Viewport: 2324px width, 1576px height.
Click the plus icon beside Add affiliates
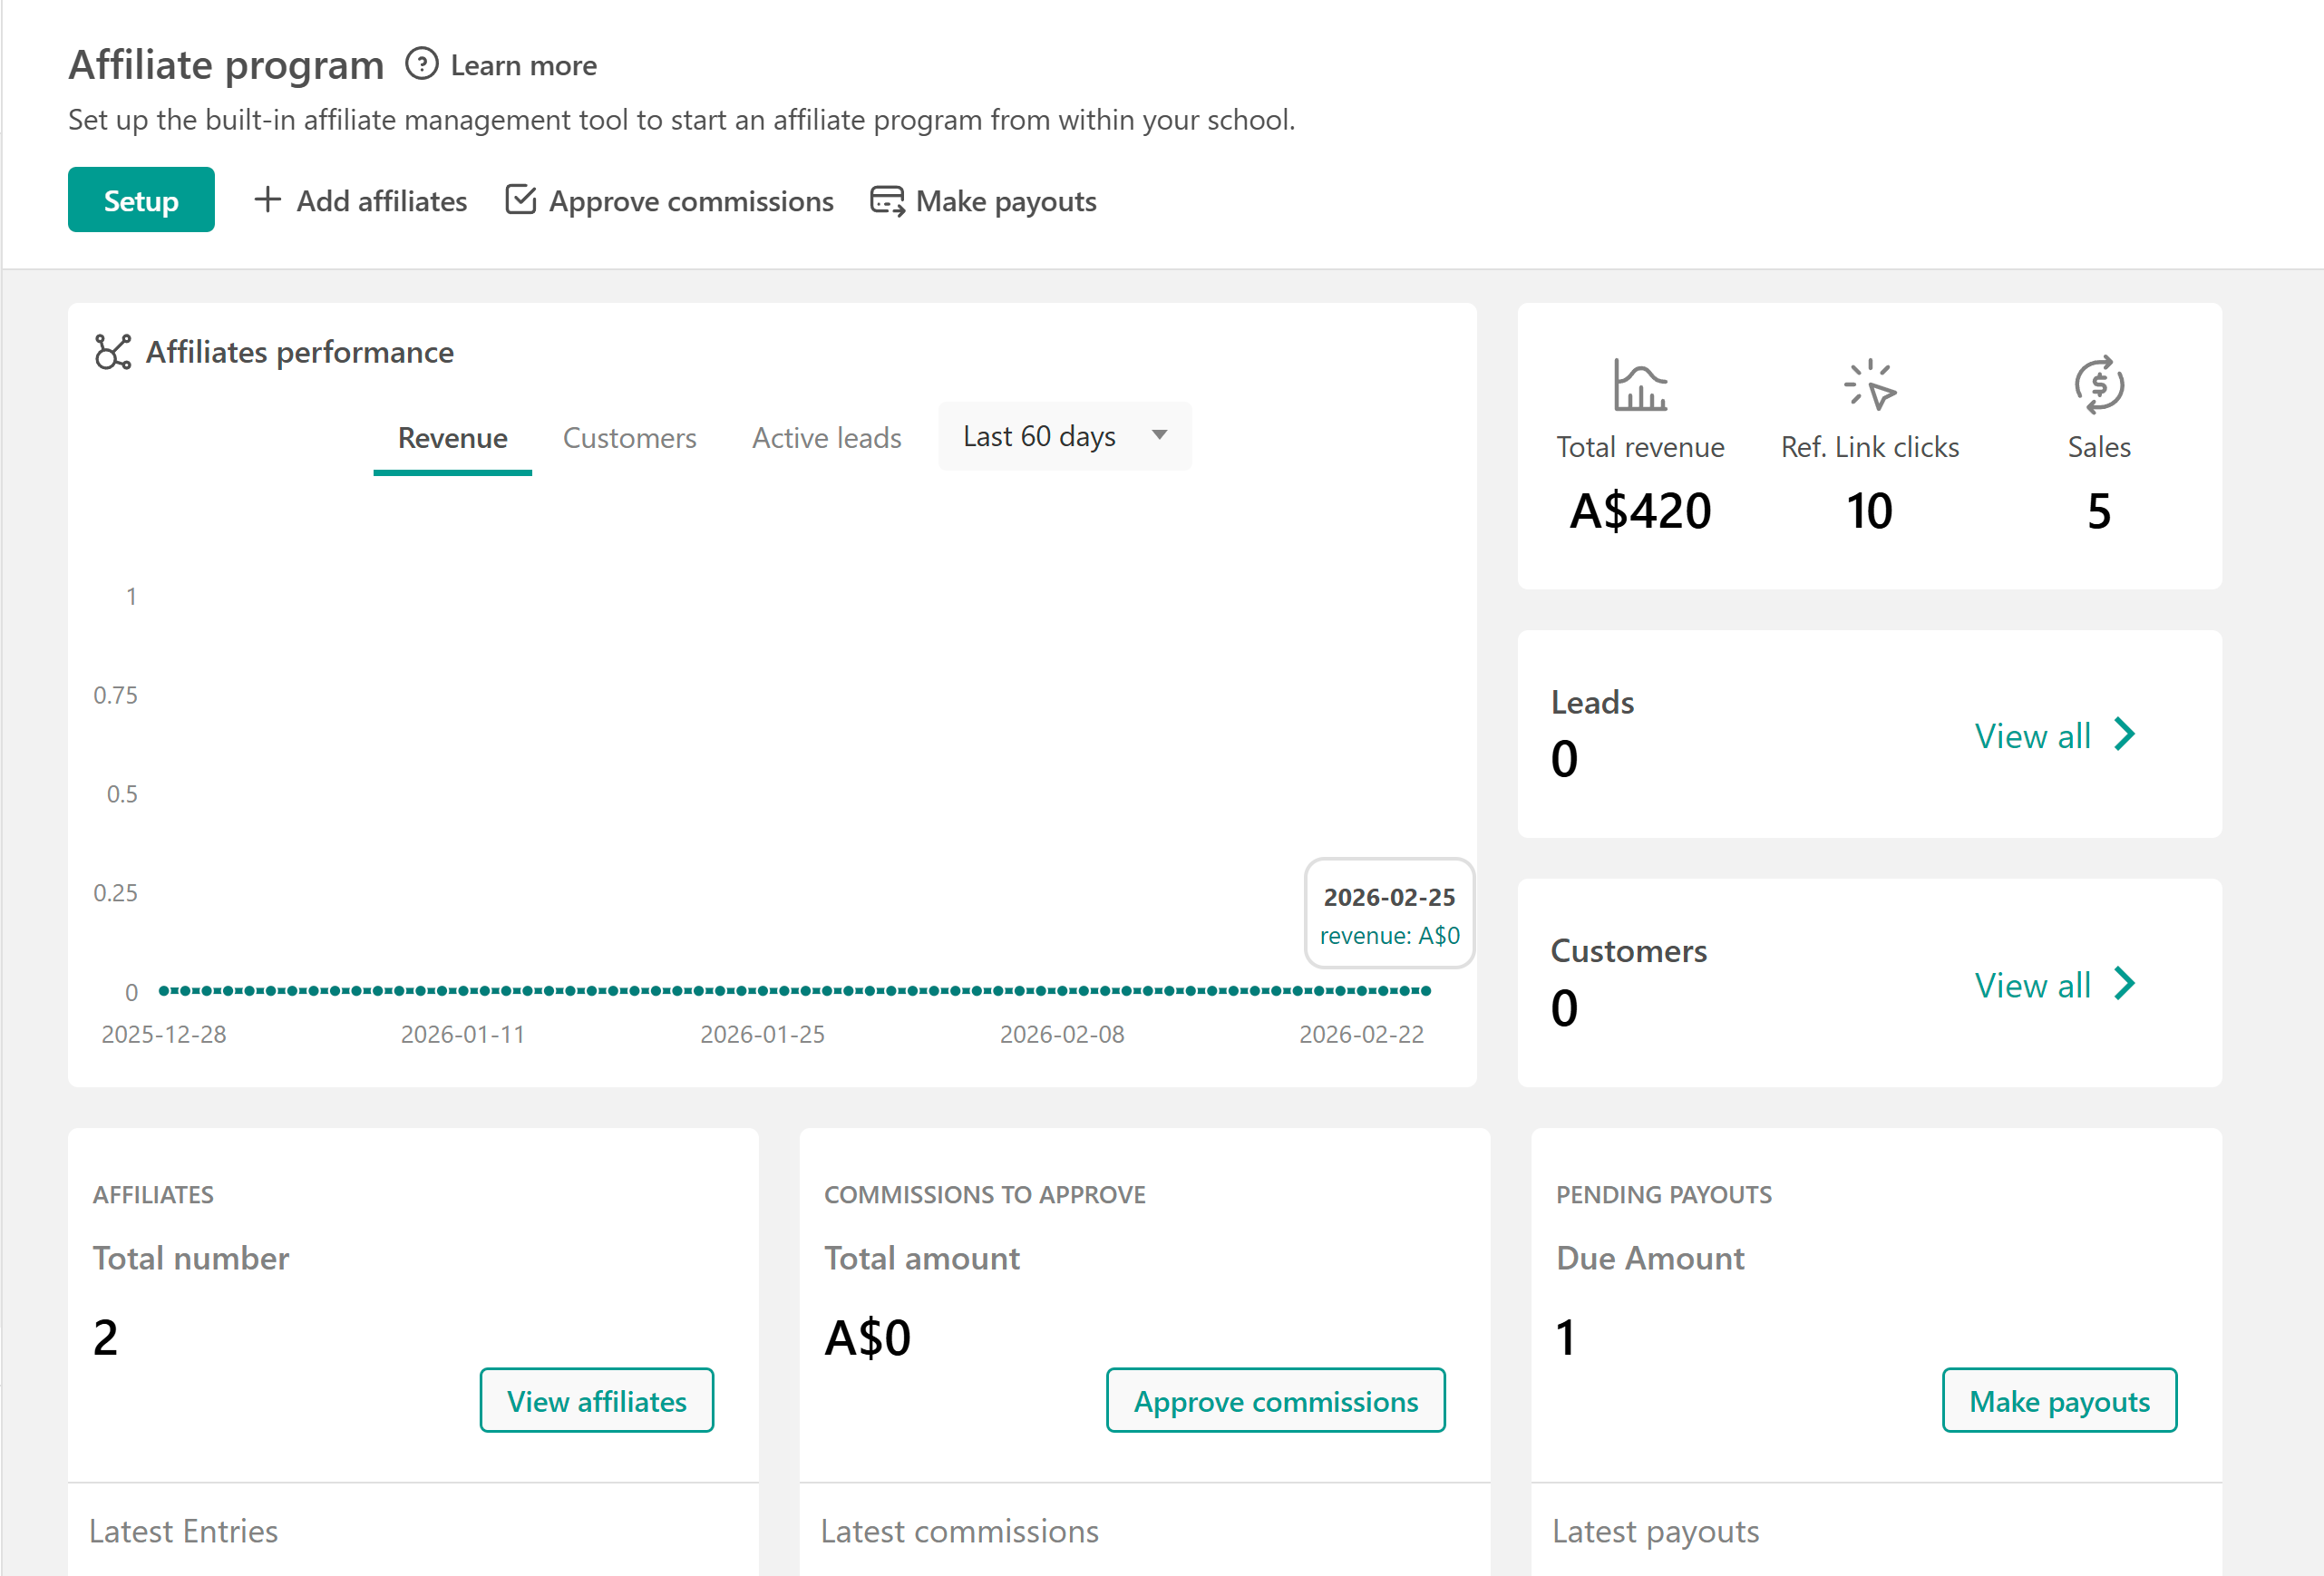267,200
